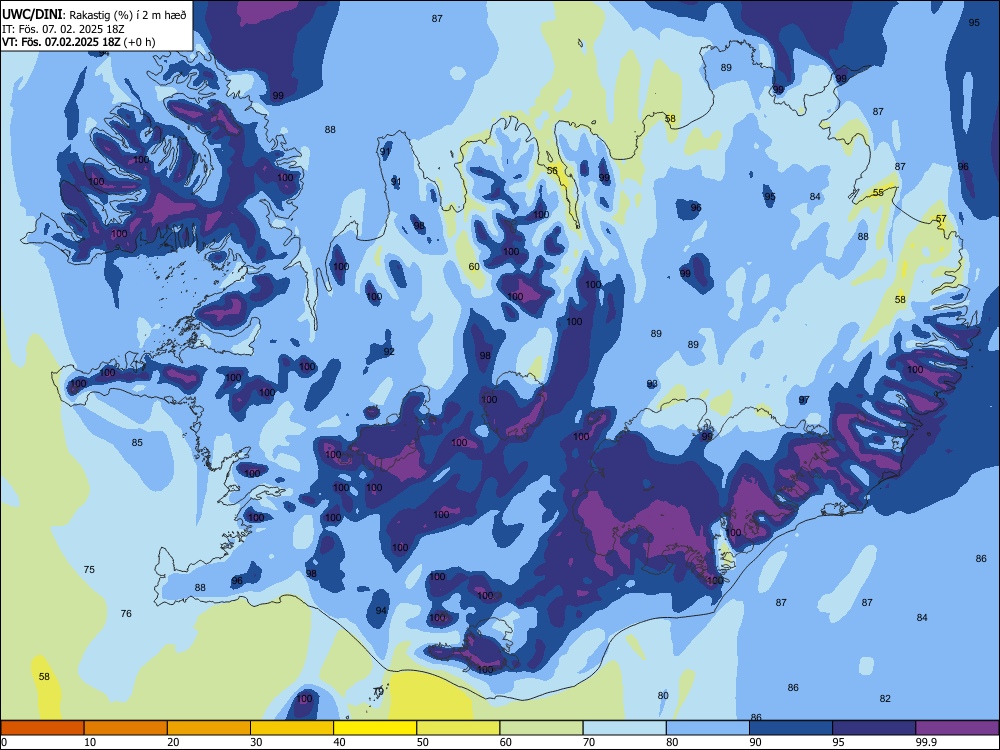Select the '90' legend scale label
The height and width of the screenshot is (750, 1000).
coord(755,742)
